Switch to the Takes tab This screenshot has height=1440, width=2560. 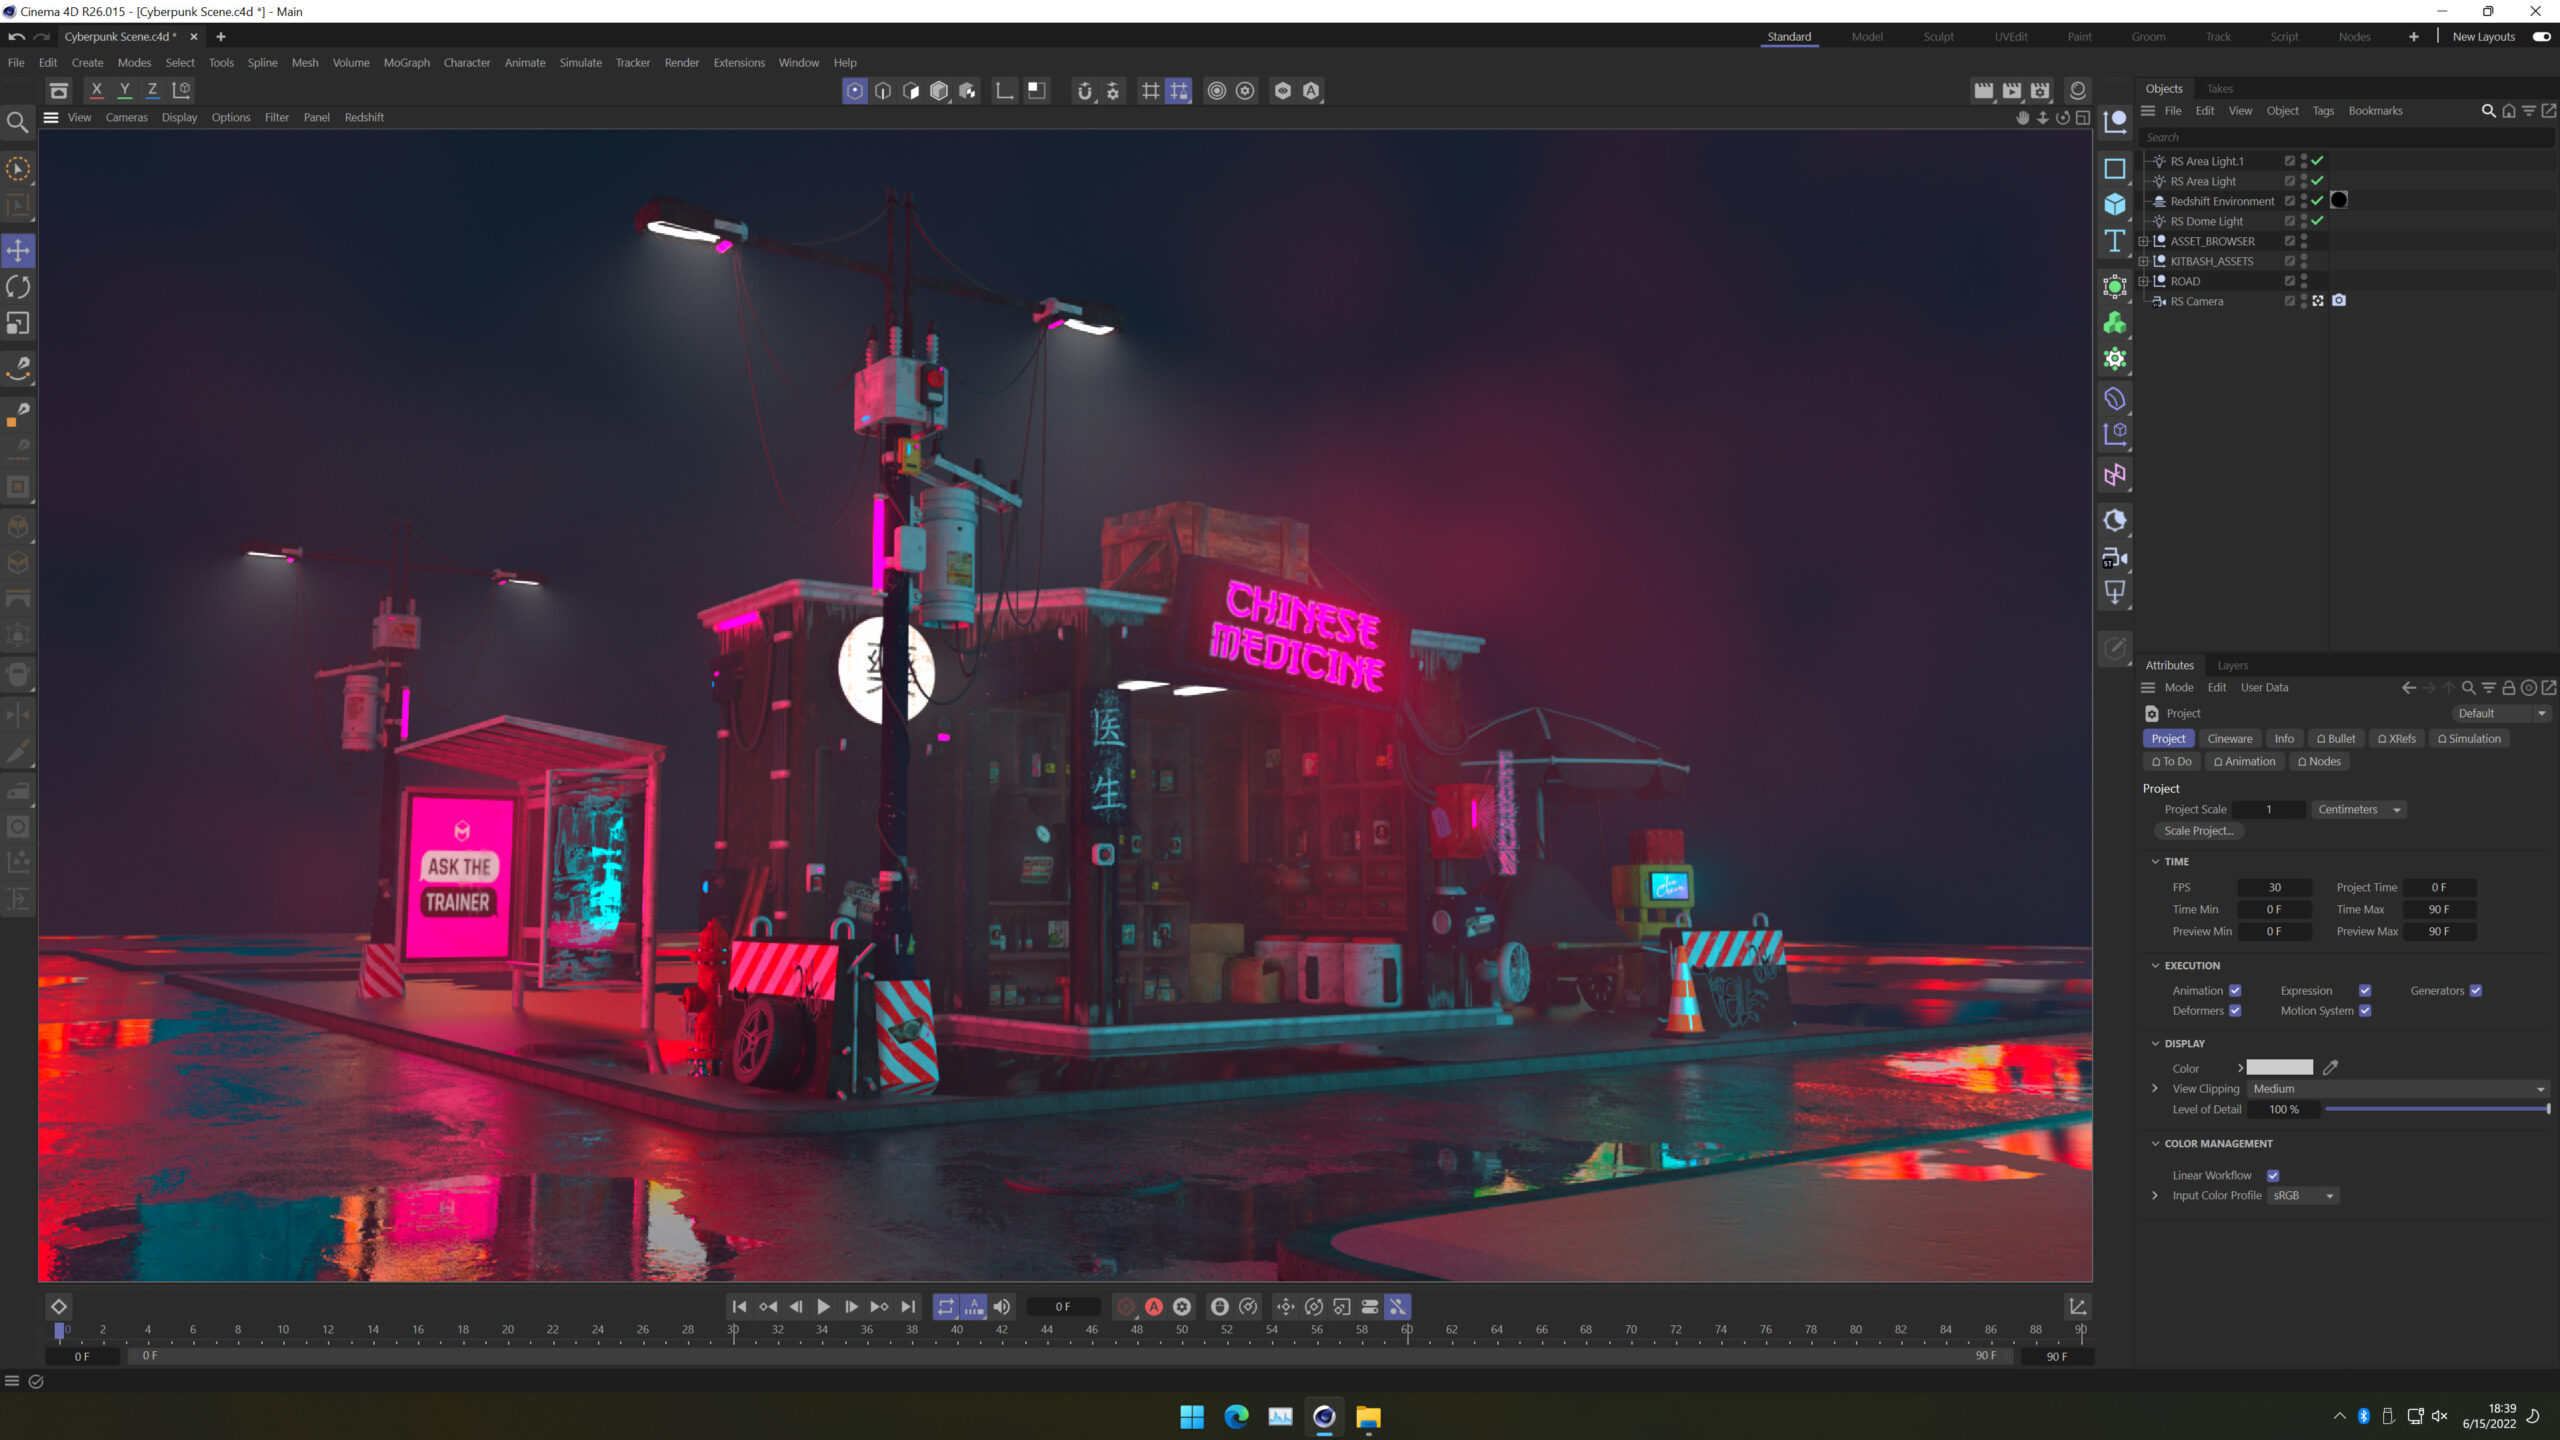[2220, 88]
